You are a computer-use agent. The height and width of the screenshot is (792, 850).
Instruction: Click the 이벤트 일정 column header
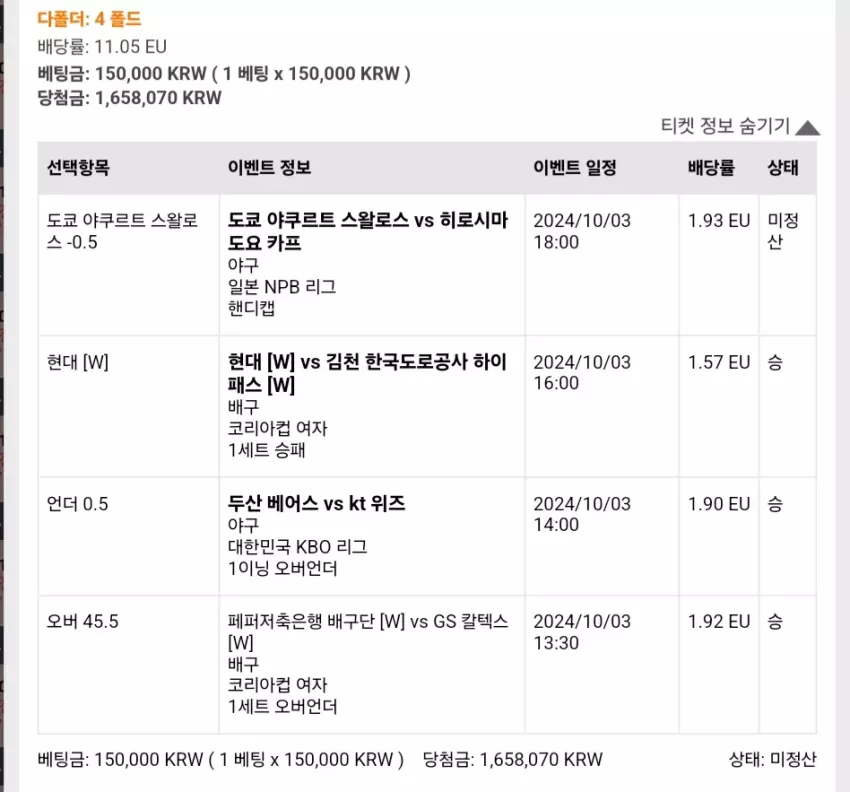tap(575, 168)
